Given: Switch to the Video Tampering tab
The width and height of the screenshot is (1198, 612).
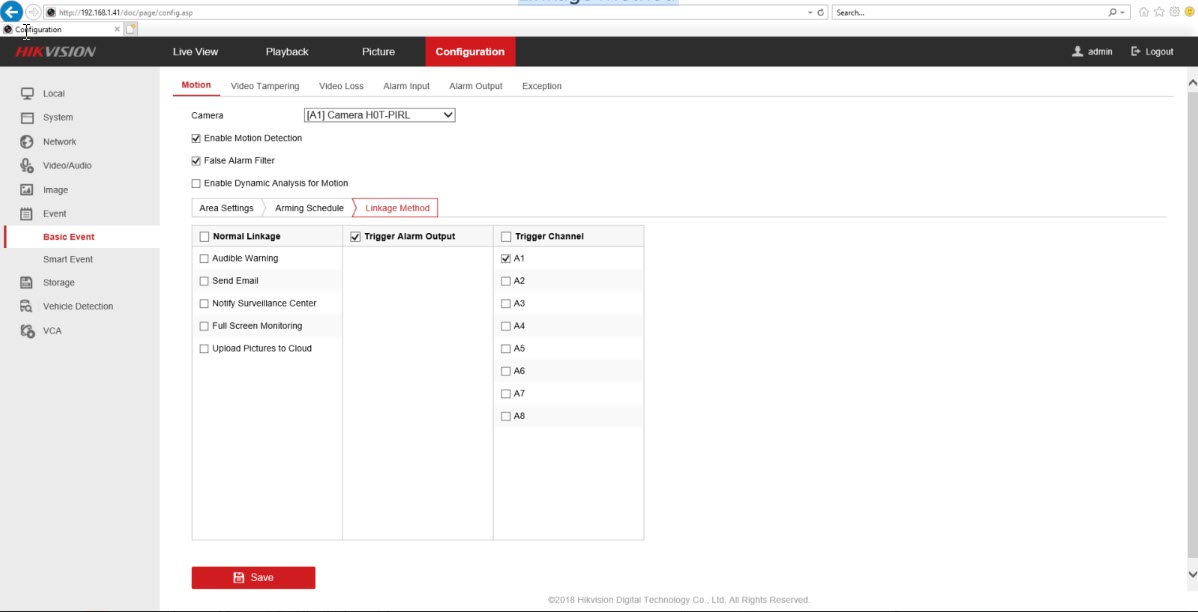Looking at the screenshot, I should coord(264,86).
